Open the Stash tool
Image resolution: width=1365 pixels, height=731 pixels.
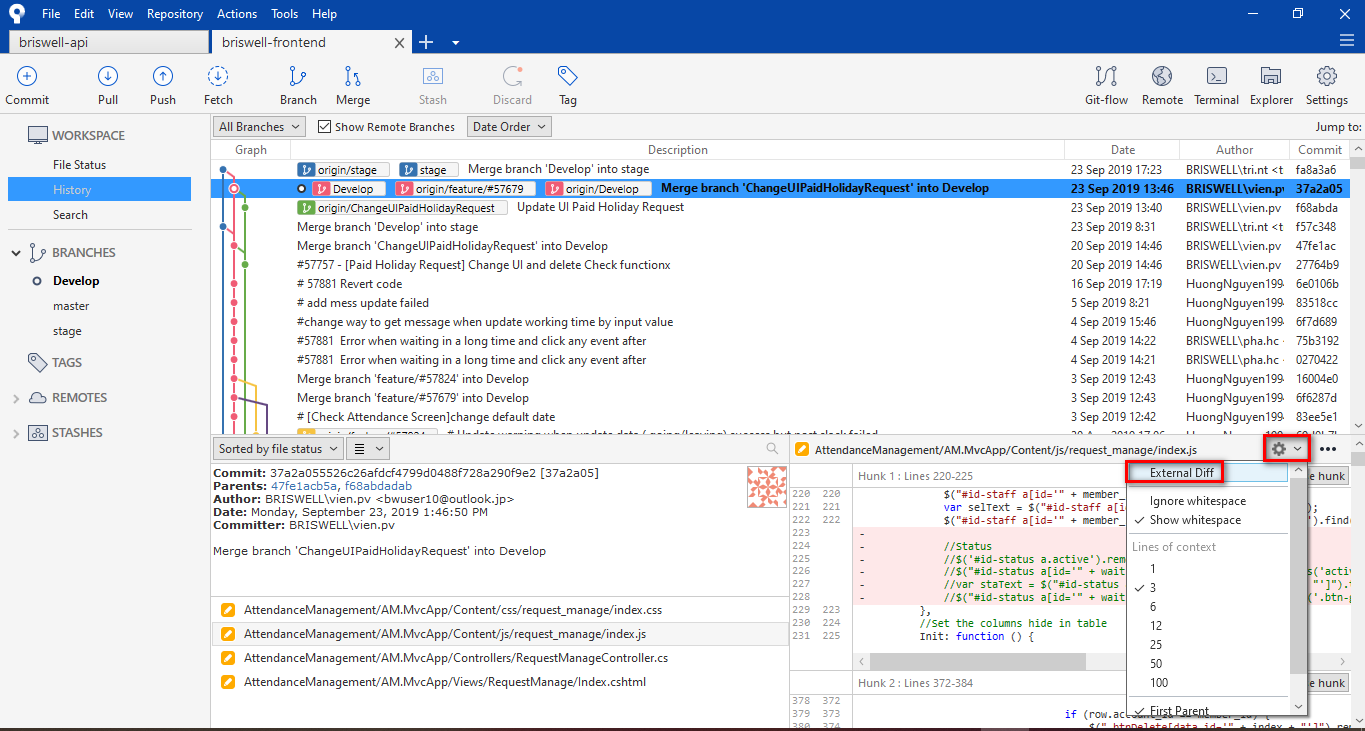coord(432,85)
